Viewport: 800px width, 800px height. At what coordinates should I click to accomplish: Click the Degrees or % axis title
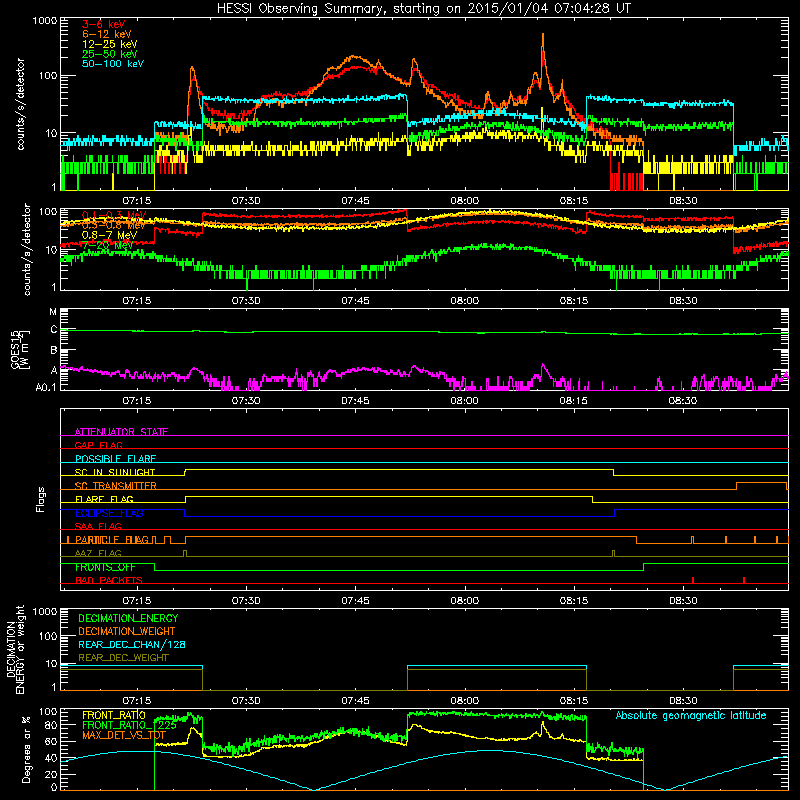pos(26,749)
